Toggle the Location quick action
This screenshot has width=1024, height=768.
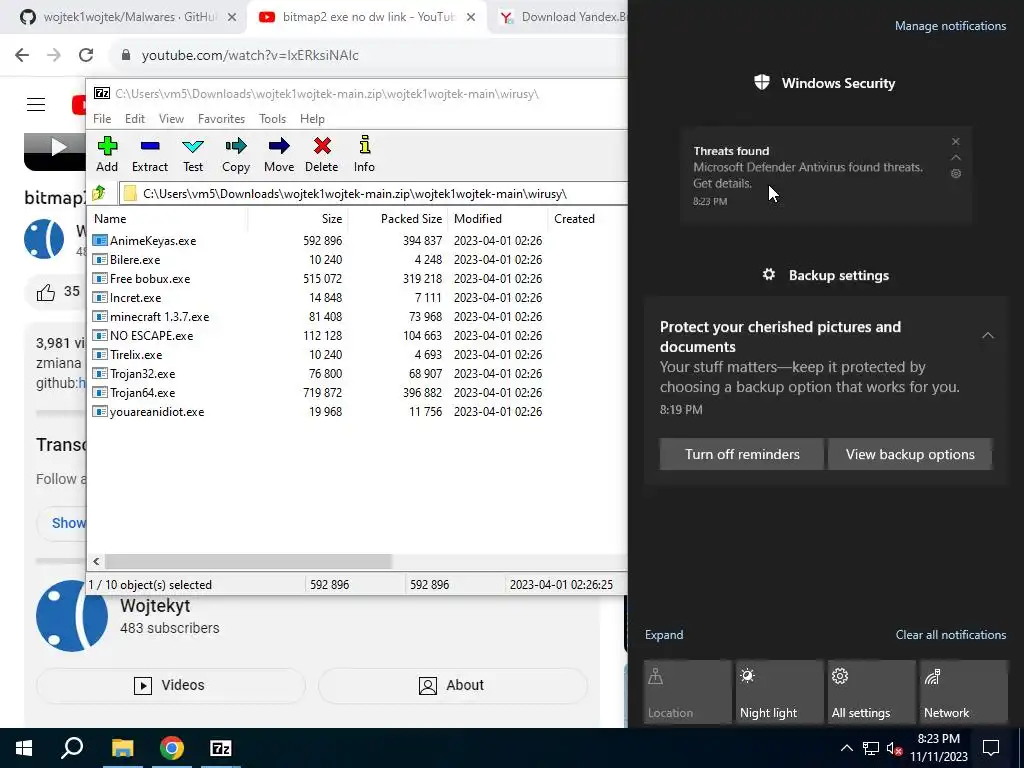pos(687,692)
